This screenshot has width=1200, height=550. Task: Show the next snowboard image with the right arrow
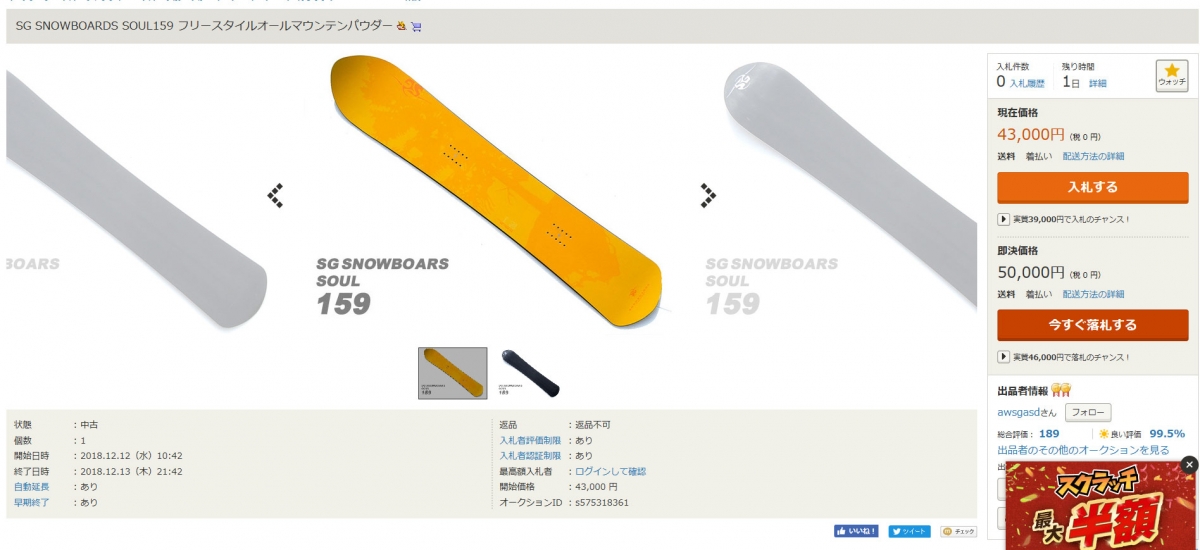point(708,196)
